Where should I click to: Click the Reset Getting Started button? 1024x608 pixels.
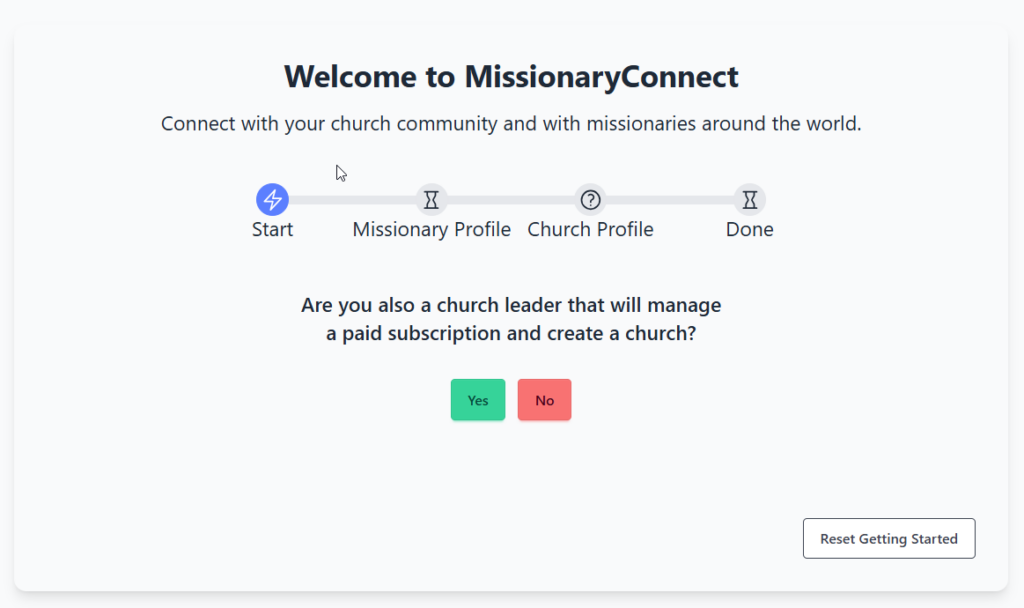pyautogui.click(x=888, y=538)
